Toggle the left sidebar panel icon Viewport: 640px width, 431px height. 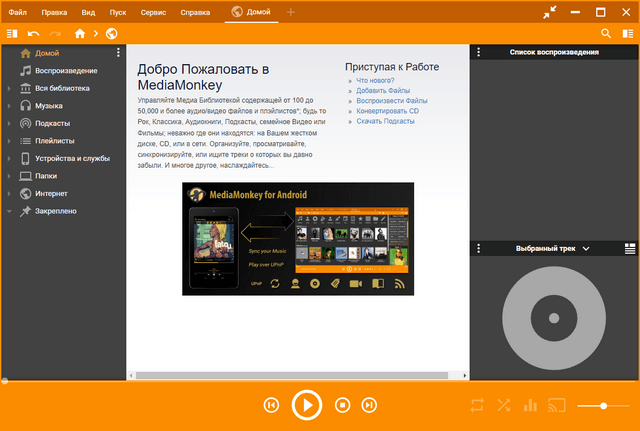(12, 33)
